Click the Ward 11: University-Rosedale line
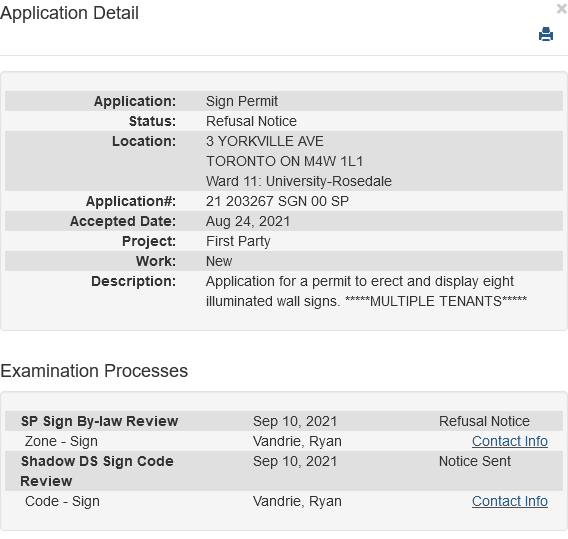 298,181
